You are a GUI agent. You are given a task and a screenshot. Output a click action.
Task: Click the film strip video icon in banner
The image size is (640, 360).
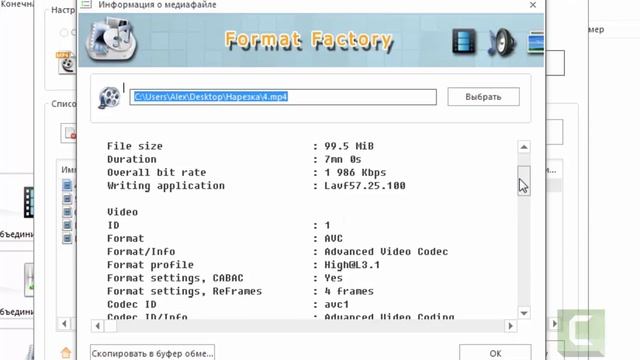[464, 41]
